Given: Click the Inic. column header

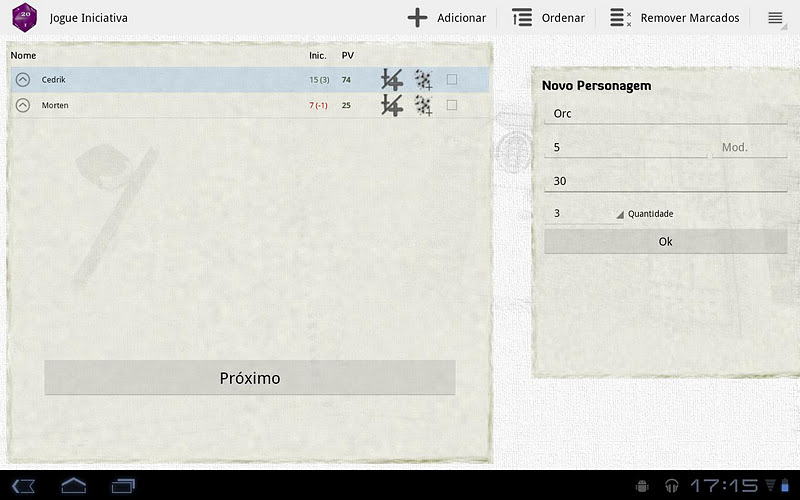Looking at the screenshot, I should tap(317, 55).
